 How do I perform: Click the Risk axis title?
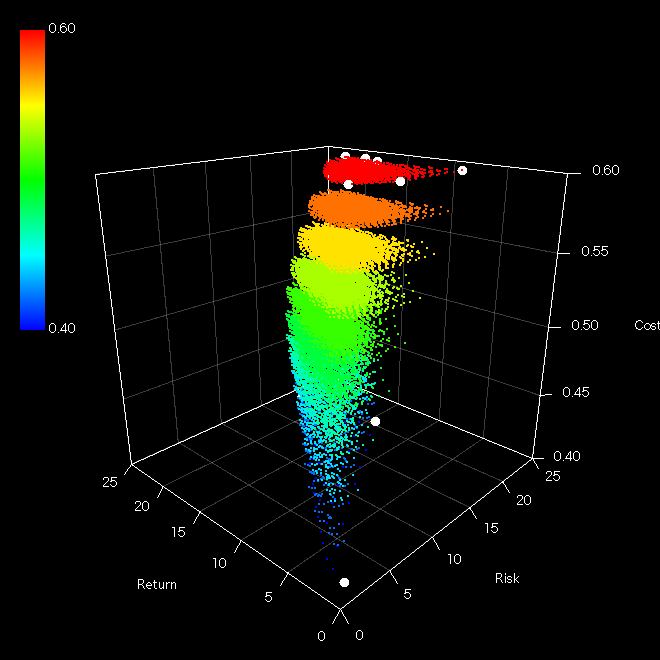tap(507, 578)
